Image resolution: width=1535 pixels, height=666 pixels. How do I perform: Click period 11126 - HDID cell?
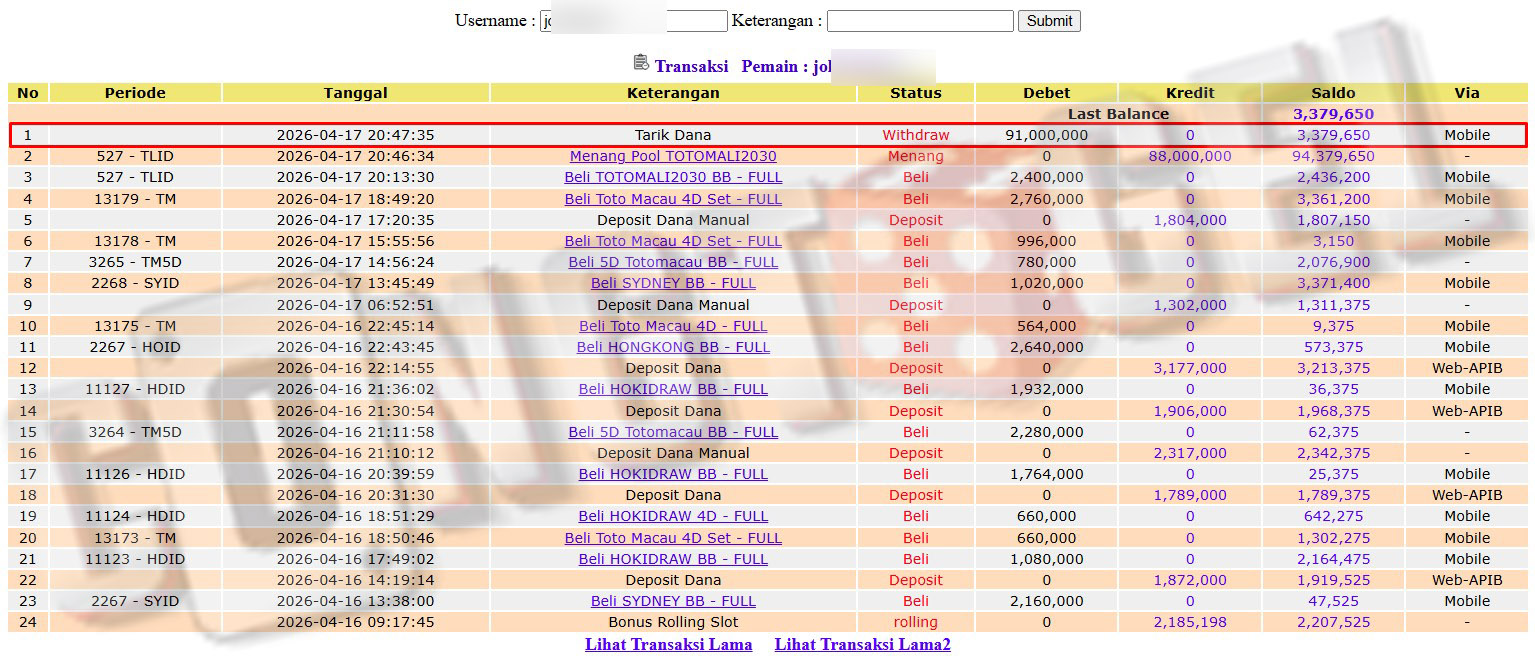pos(135,474)
